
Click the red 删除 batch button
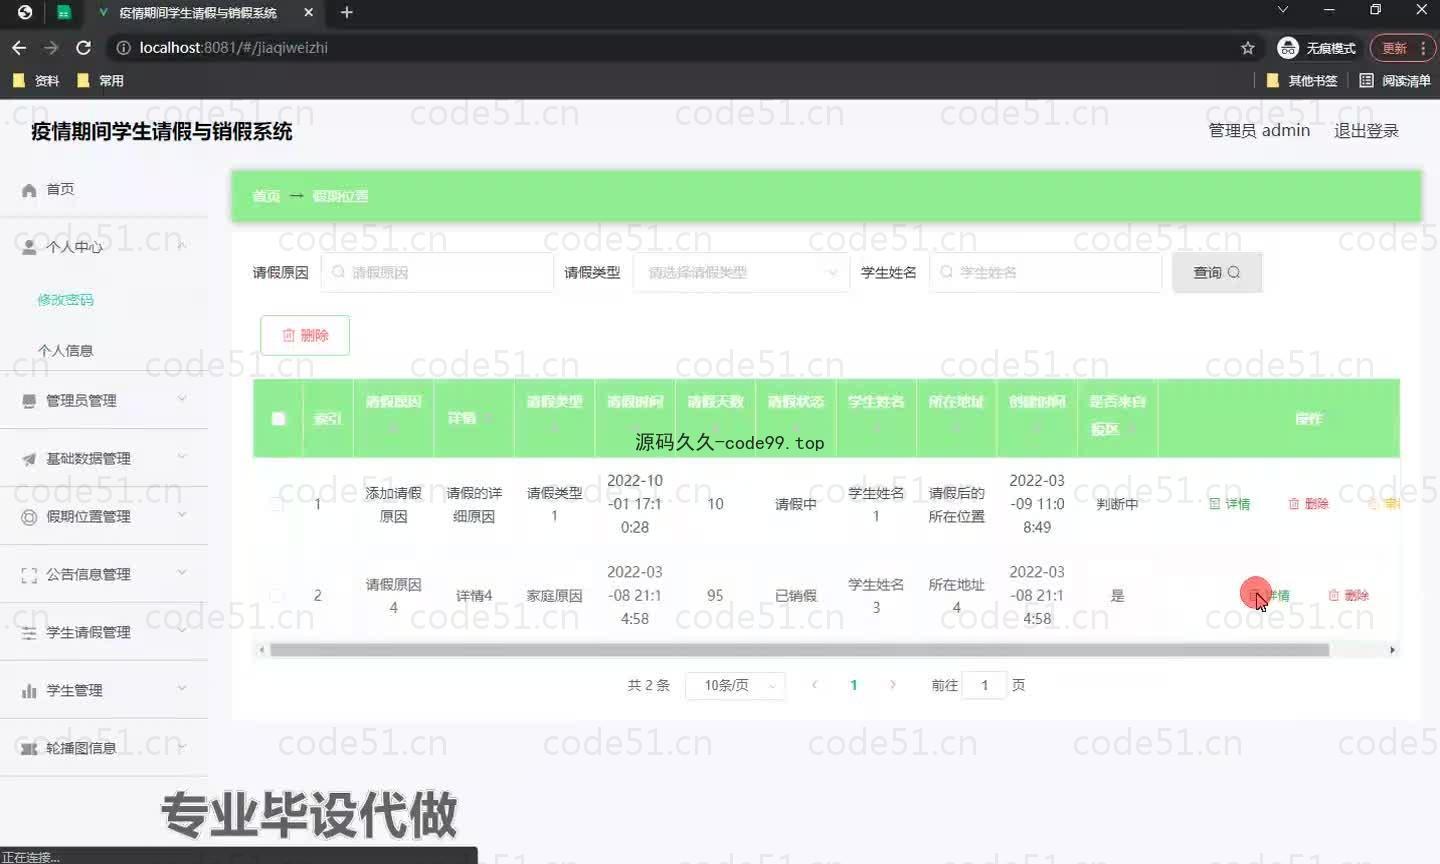tap(305, 335)
